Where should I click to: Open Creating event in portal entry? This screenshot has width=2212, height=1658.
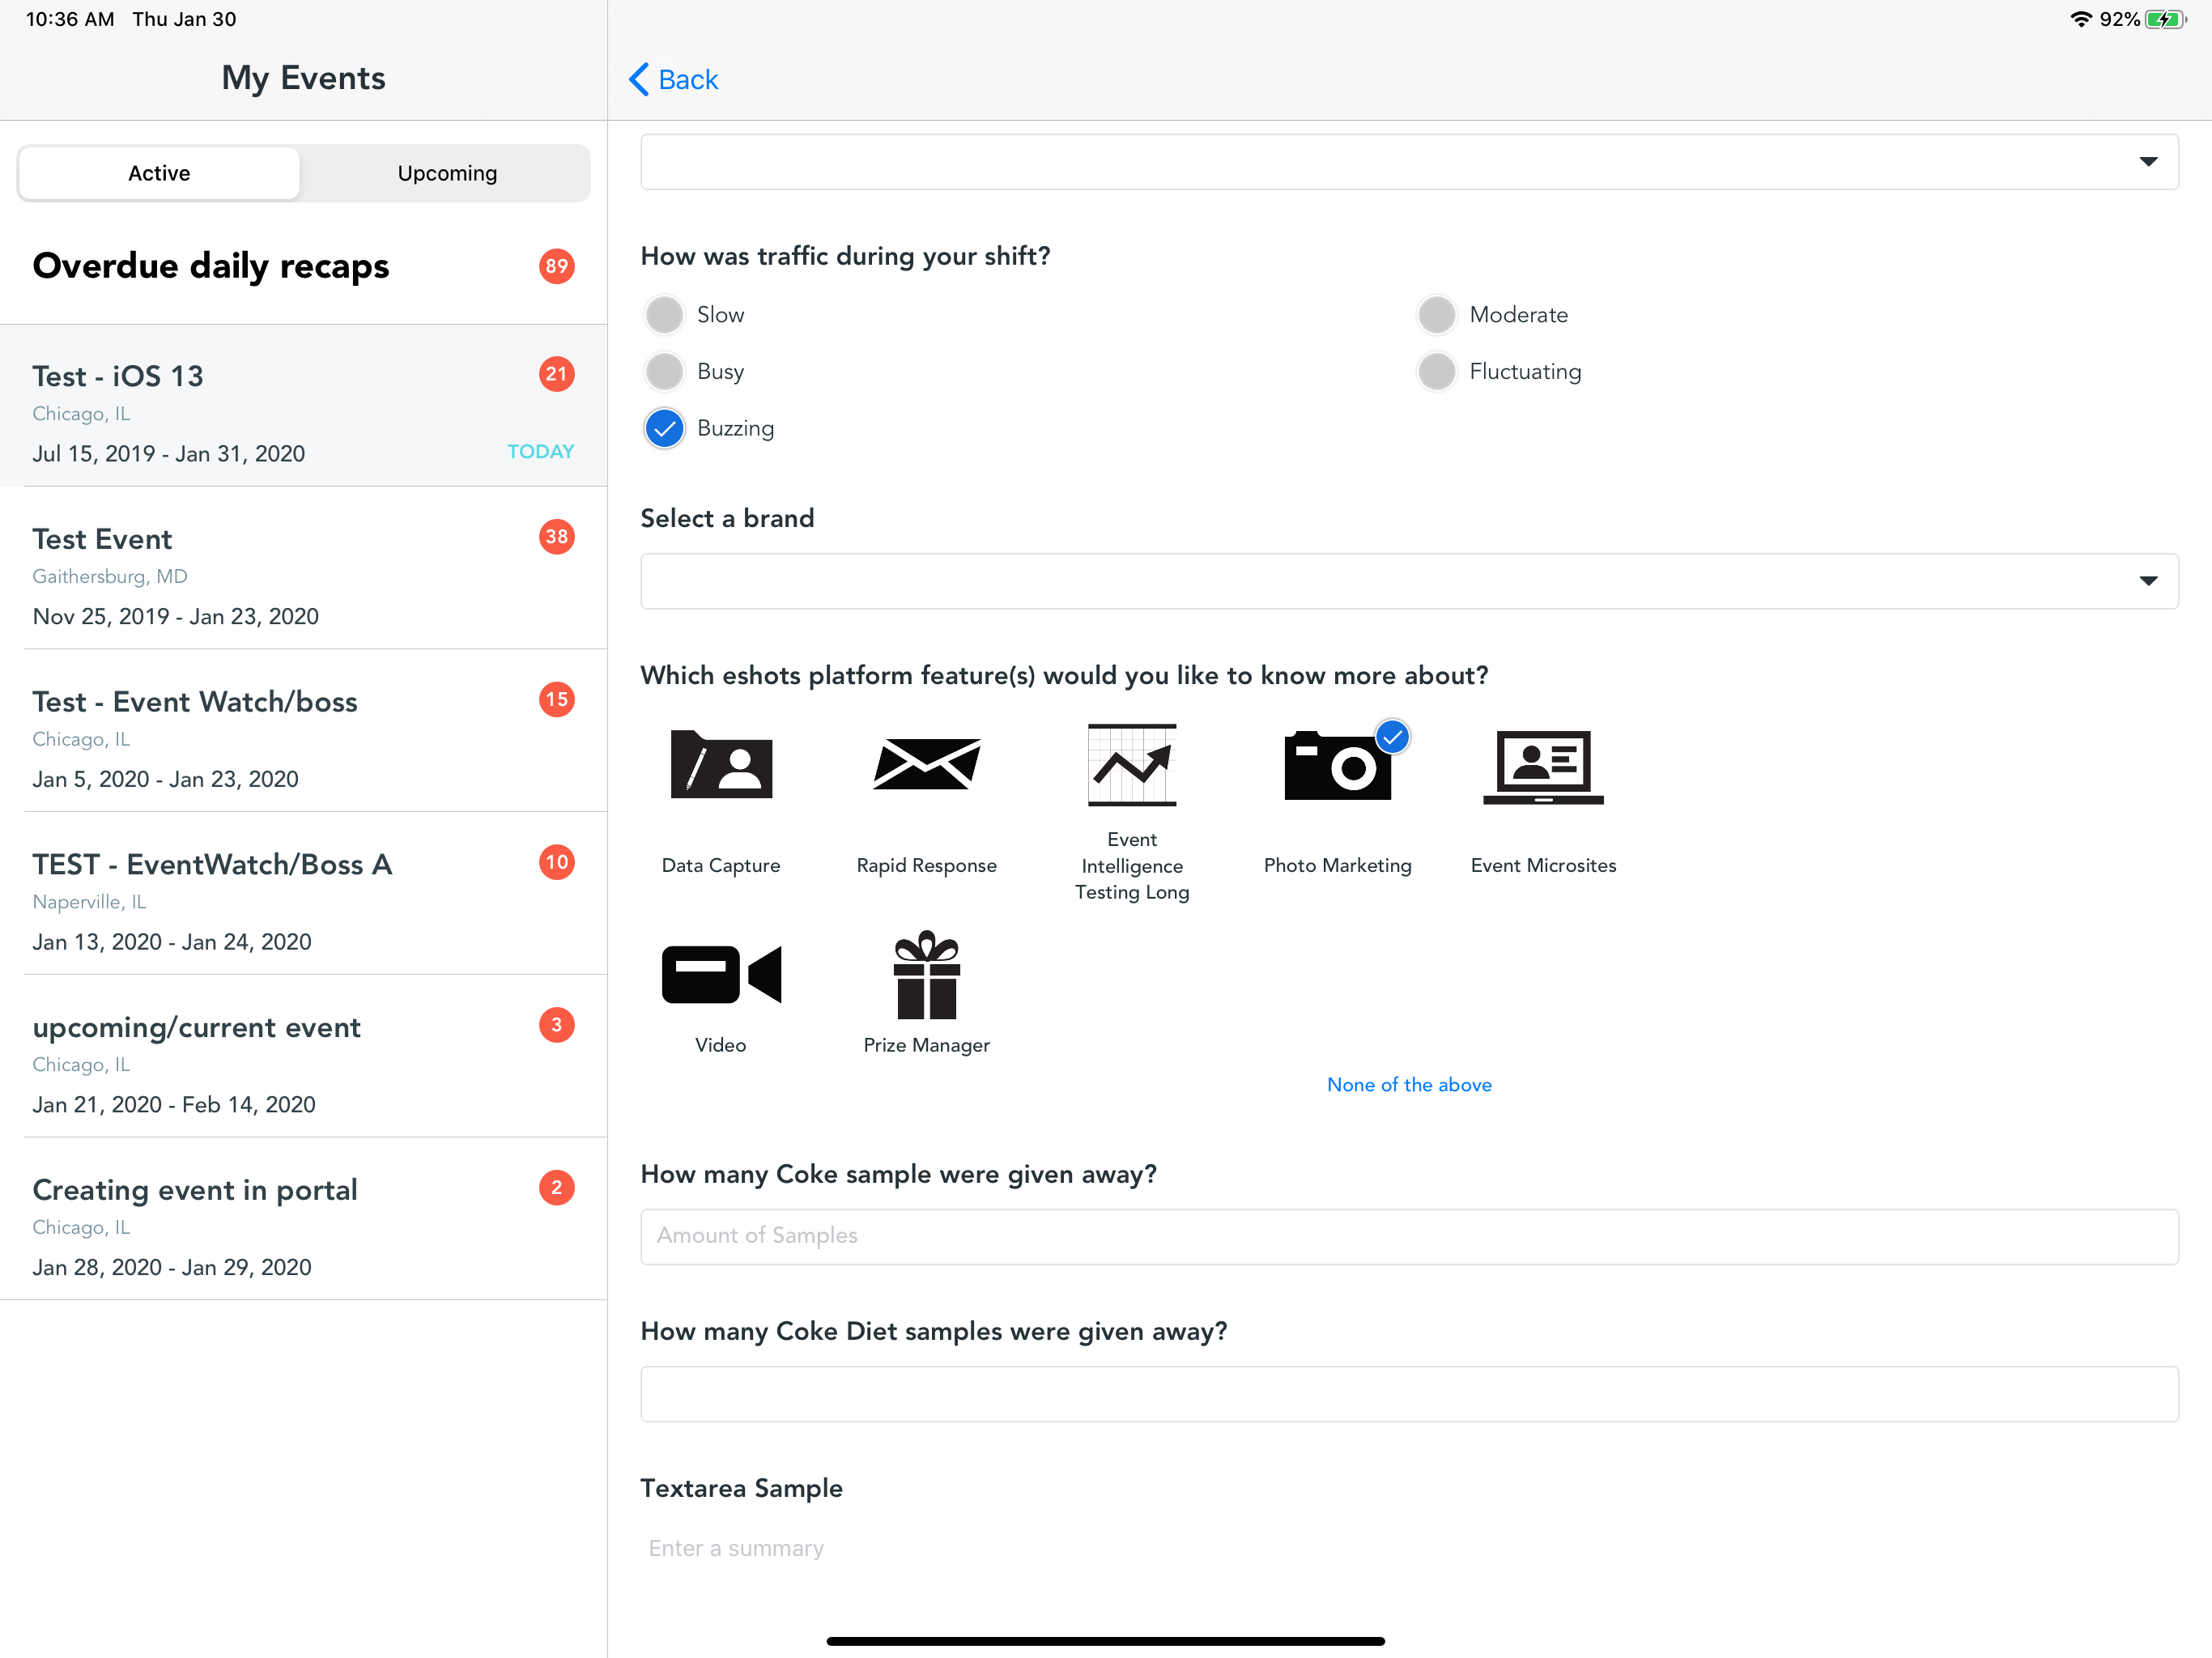click(x=304, y=1219)
